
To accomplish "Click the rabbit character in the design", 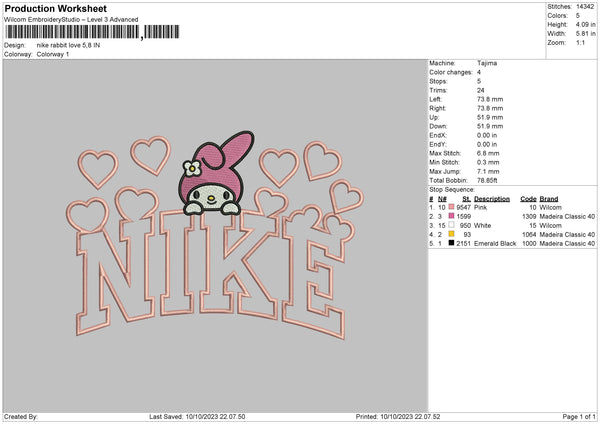I will tap(215, 173).
